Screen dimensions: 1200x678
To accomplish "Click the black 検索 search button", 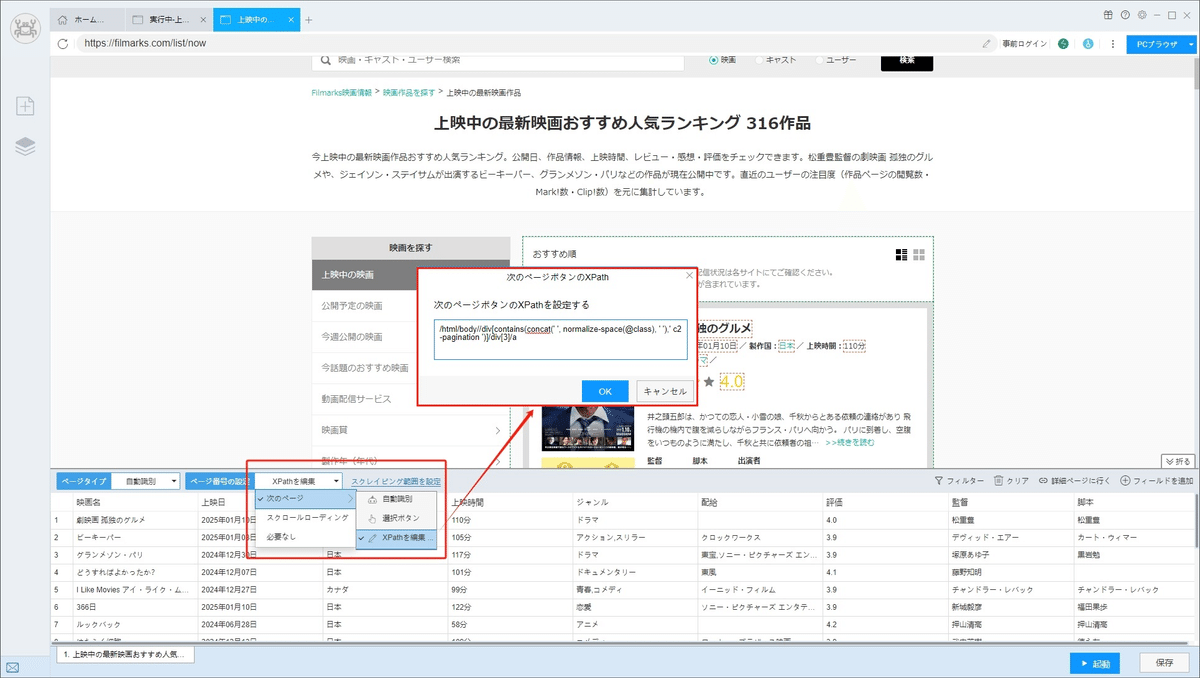I will coord(907,60).
